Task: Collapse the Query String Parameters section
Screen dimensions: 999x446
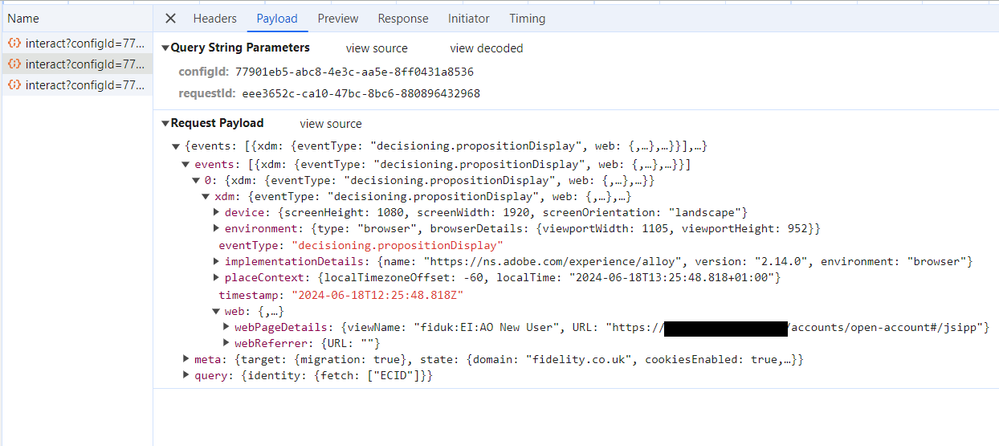Action: (165, 48)
